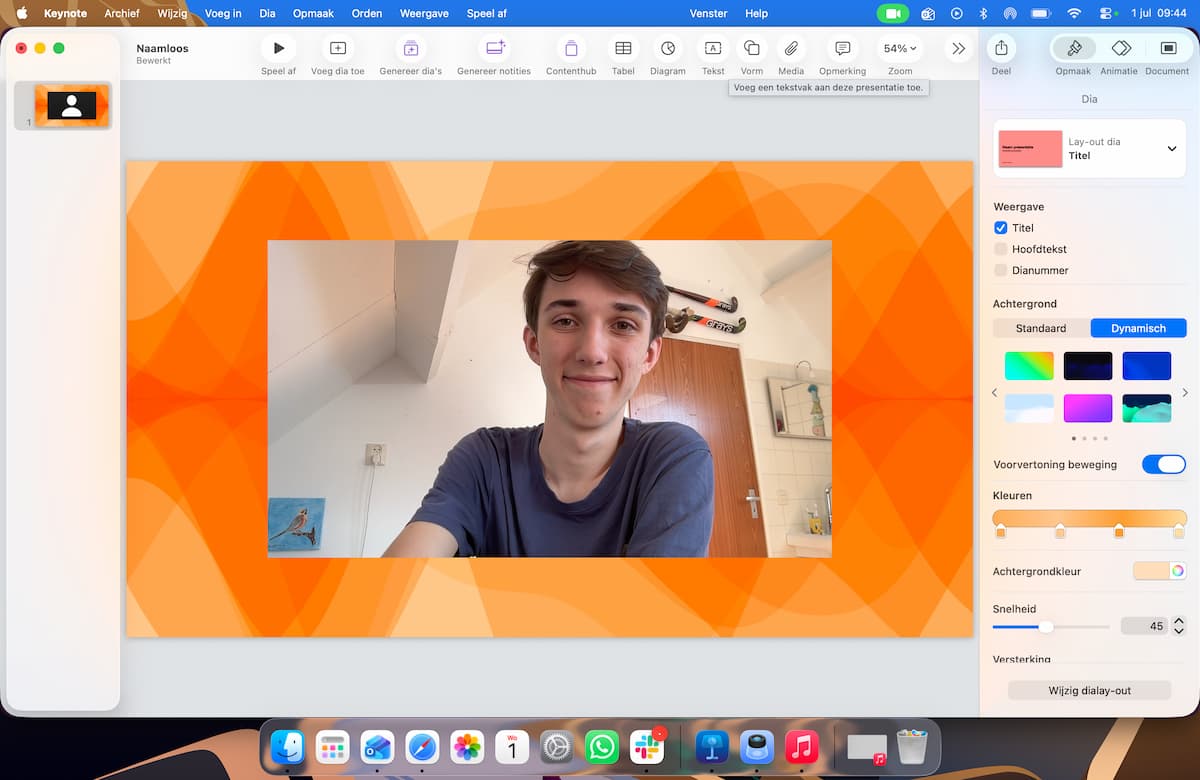Image resolution: width=1200 pixels, height=780 pixels.
Task: Insert a shape with Vorm
Action: (752, 48)
